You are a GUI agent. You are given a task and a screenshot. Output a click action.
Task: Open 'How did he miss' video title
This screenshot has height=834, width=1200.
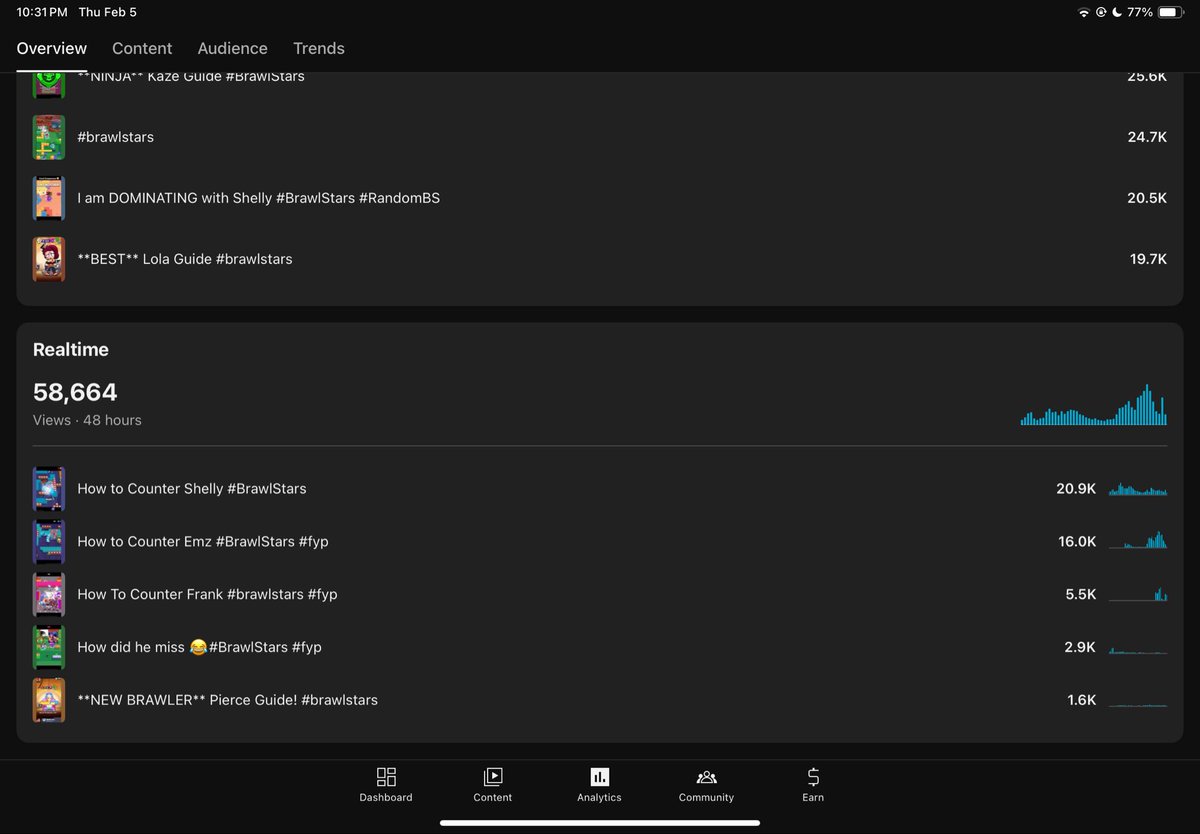point(200,647)
